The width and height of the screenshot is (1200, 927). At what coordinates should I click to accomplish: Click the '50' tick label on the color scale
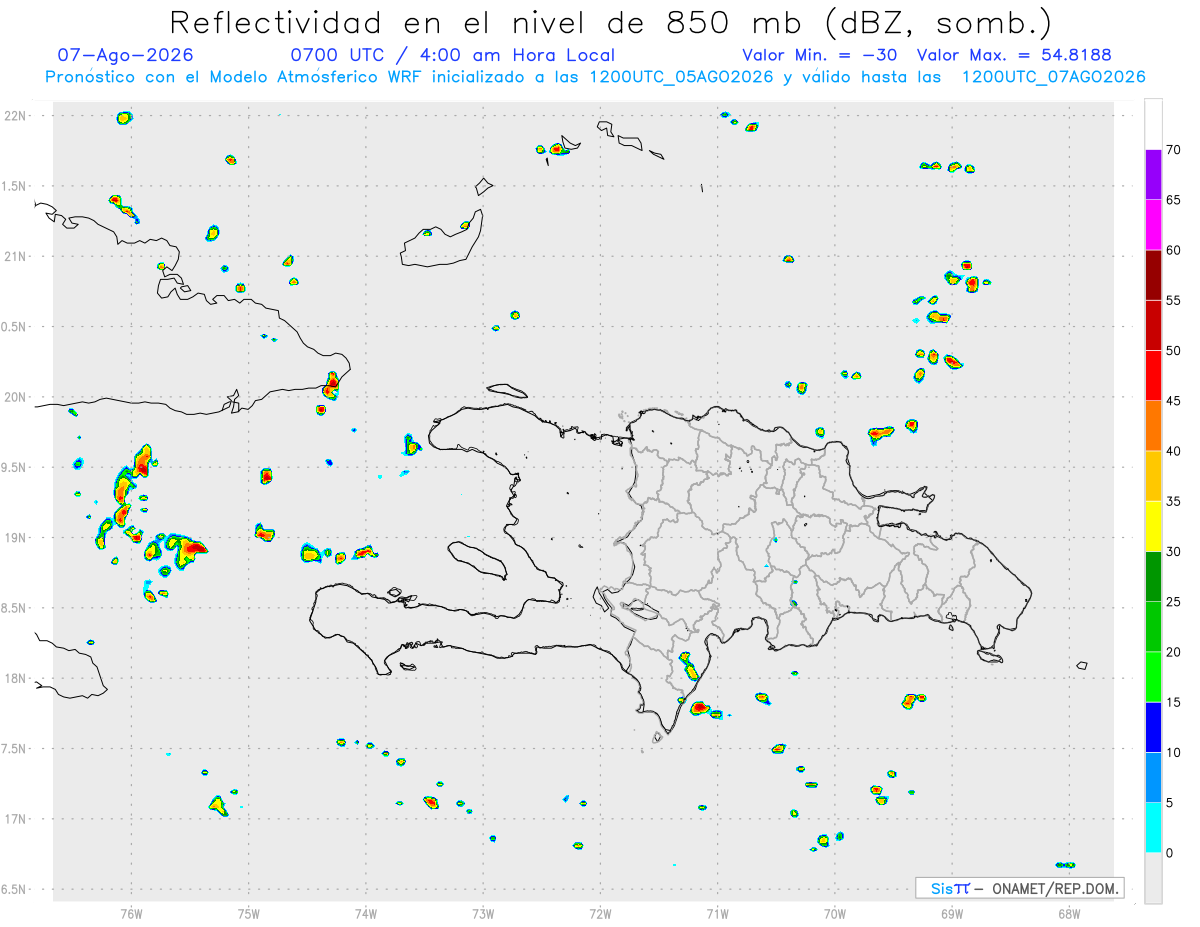click(x=1174, y=351)
